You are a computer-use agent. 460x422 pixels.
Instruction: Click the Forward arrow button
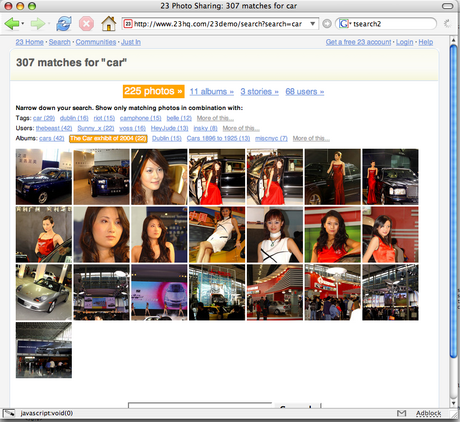click(37, 24)
